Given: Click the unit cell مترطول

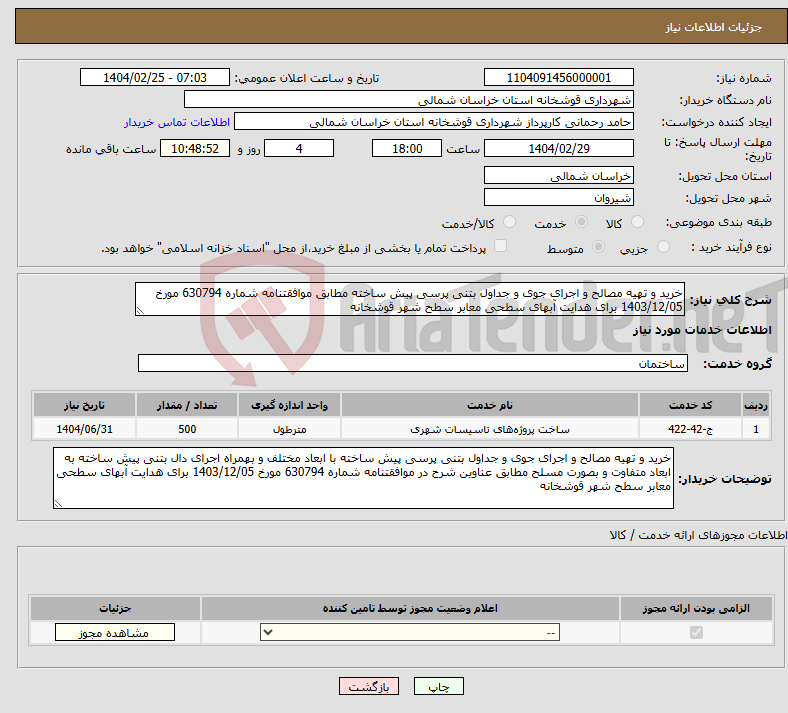Looking at the screenshot, I should tap(289, 429).
